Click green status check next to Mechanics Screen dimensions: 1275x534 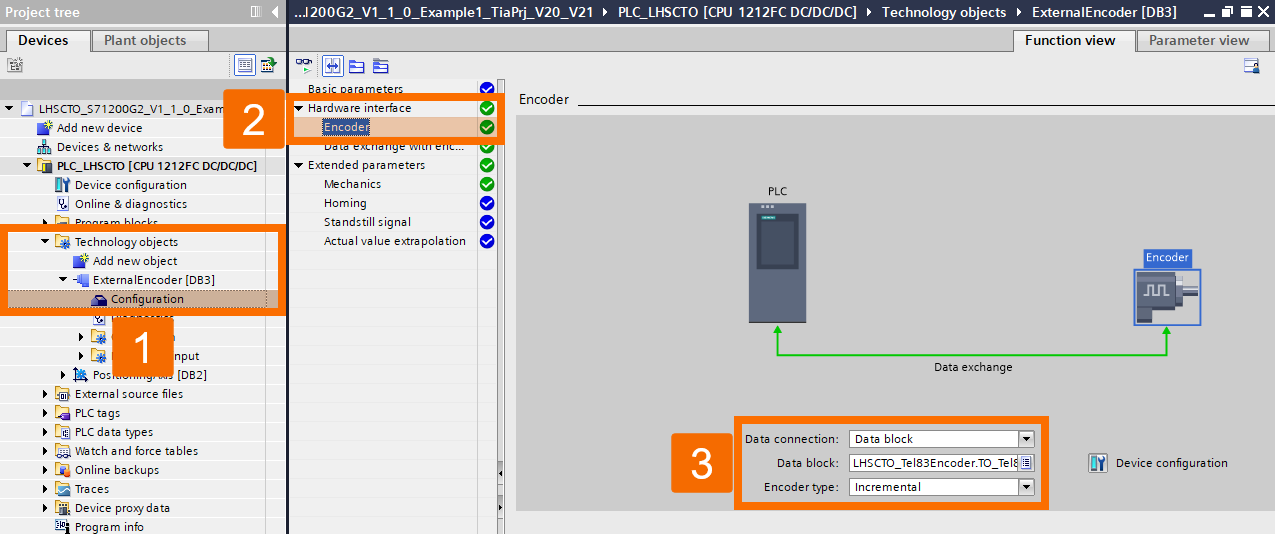tap(487, 184)
